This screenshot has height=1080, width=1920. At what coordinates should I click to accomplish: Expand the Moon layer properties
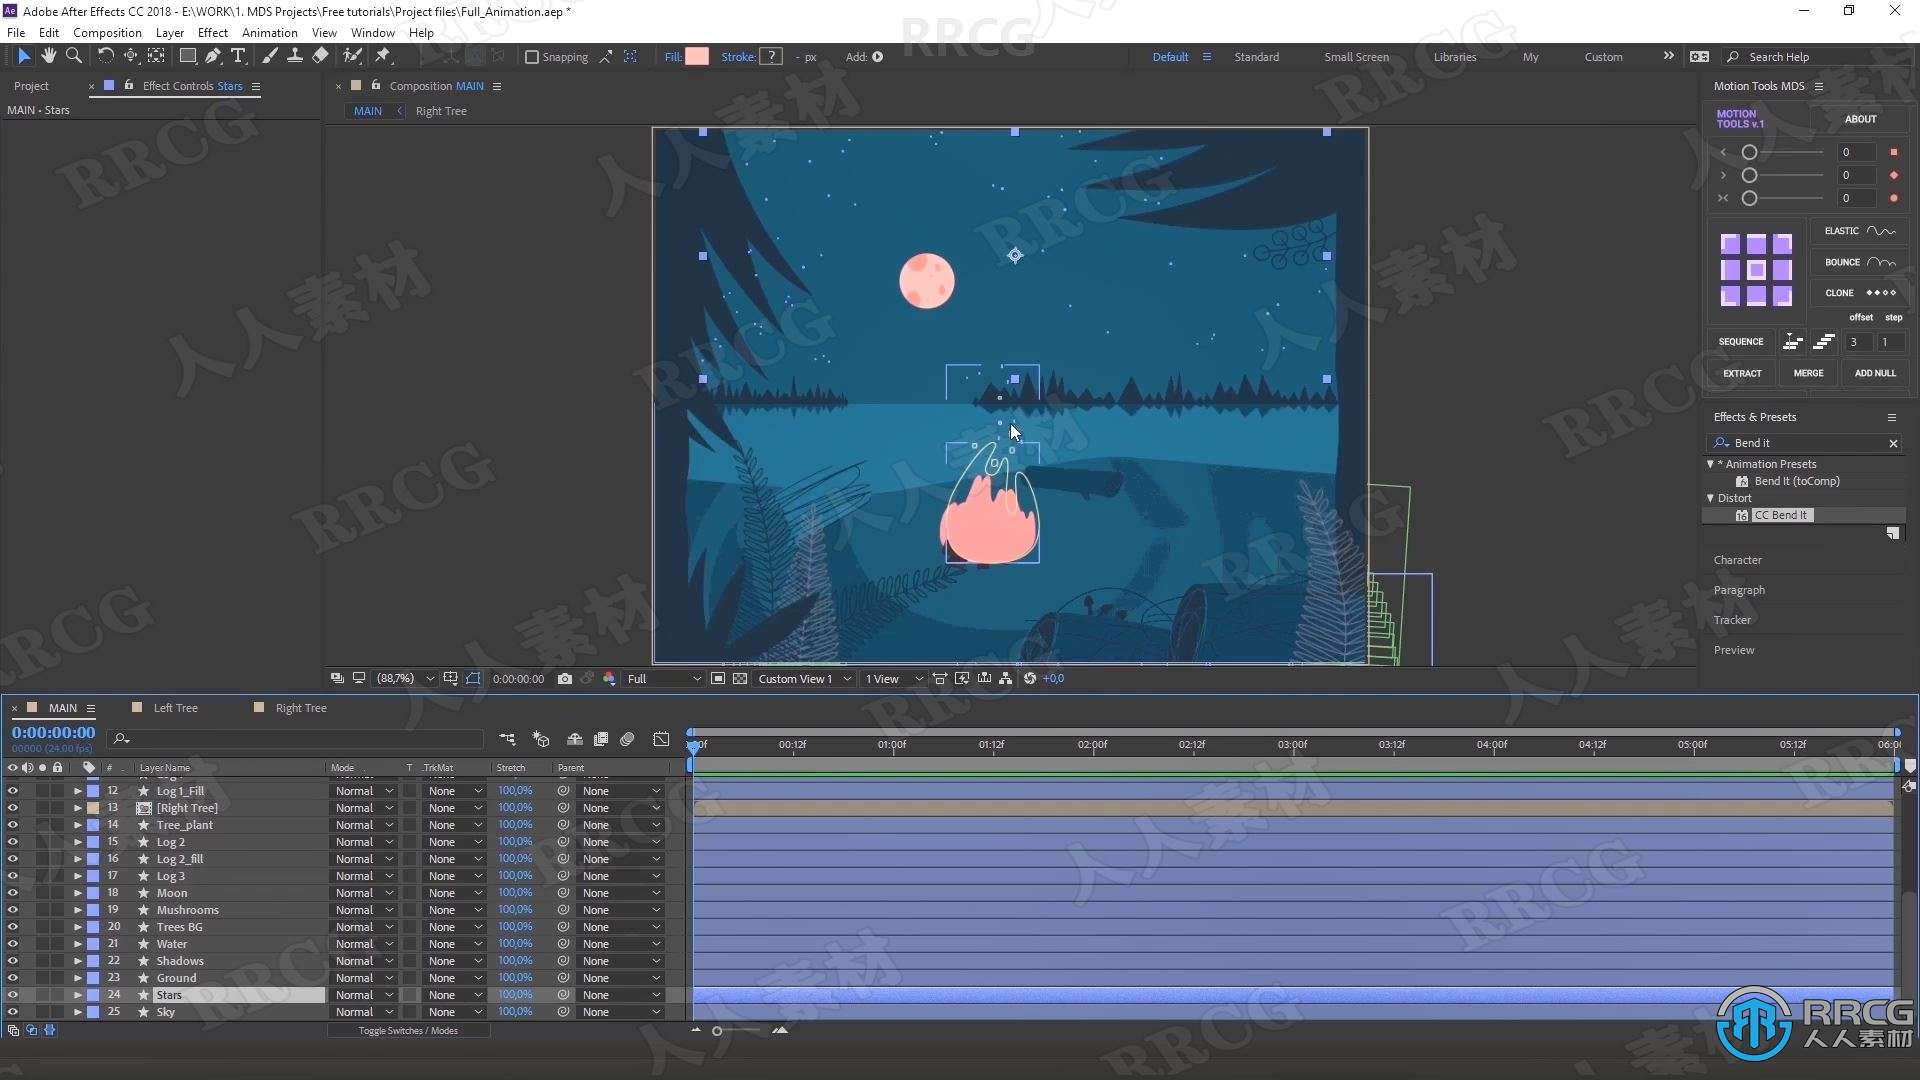click(x=77, y=893)
